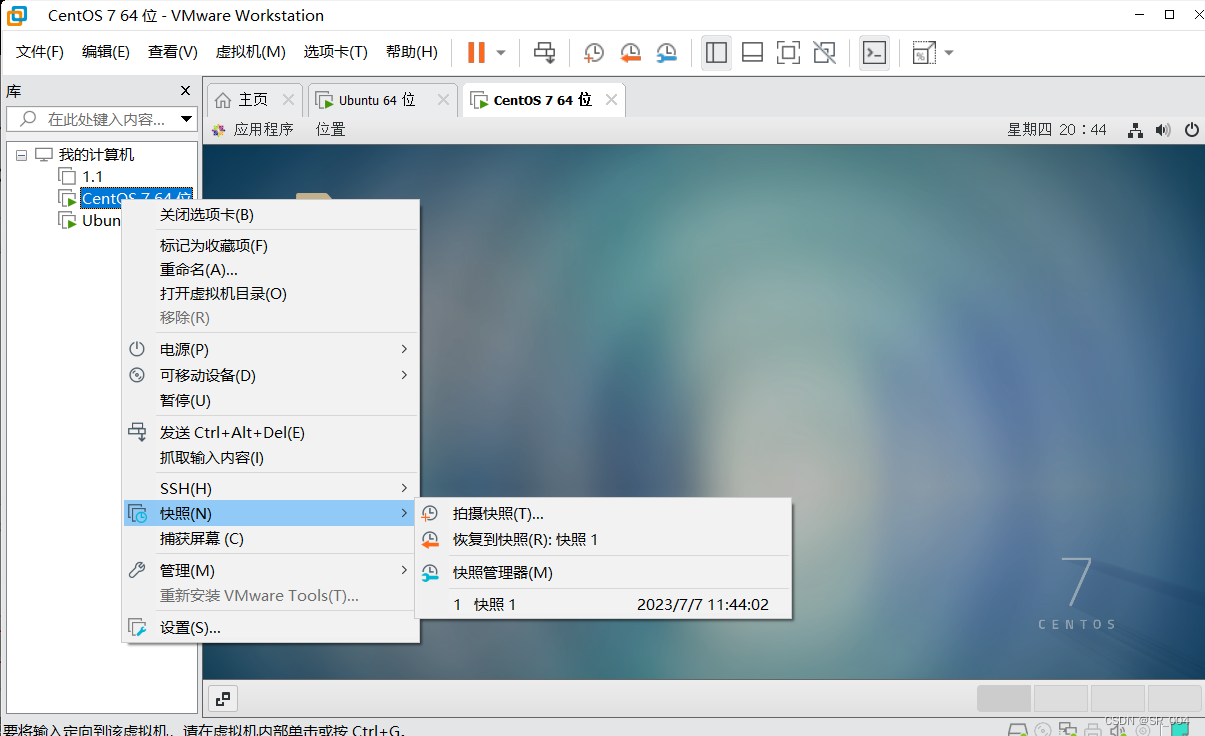Open the 查看(V) menu
This screenshot has width=1205, height=736.
[x=172, y=52]
